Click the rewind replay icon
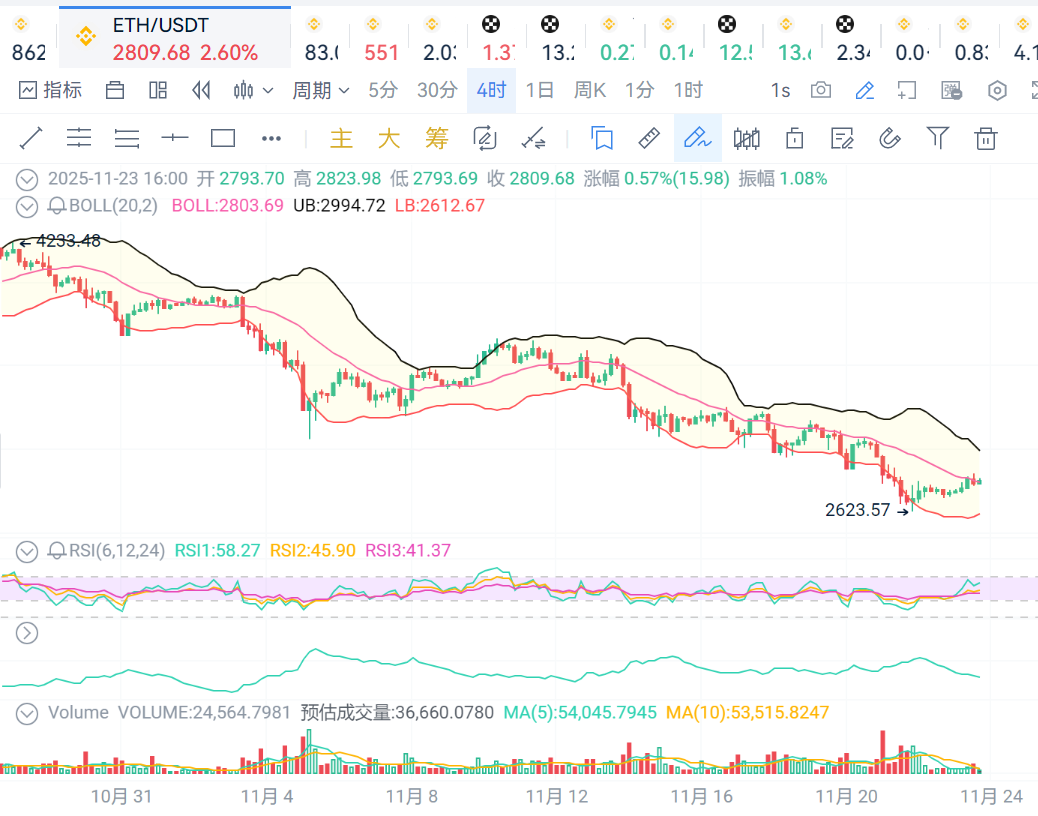 coord(201,91)
